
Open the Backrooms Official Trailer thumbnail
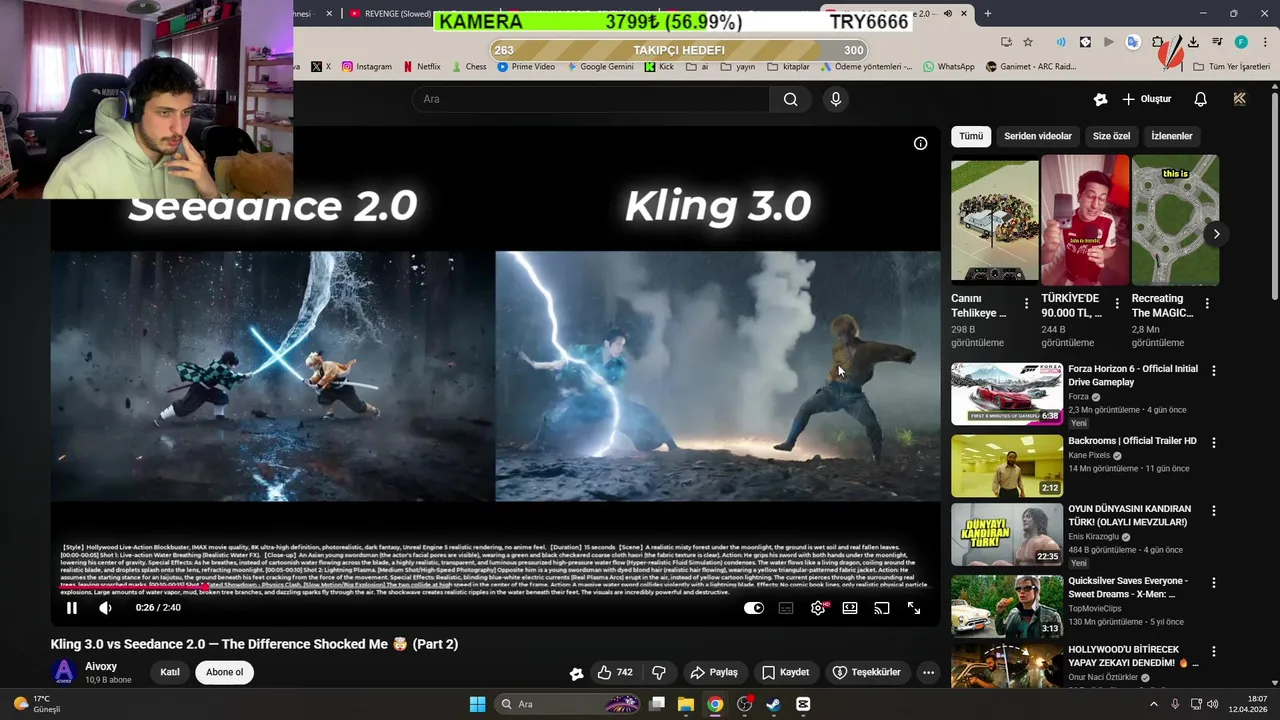(1007, 465)
